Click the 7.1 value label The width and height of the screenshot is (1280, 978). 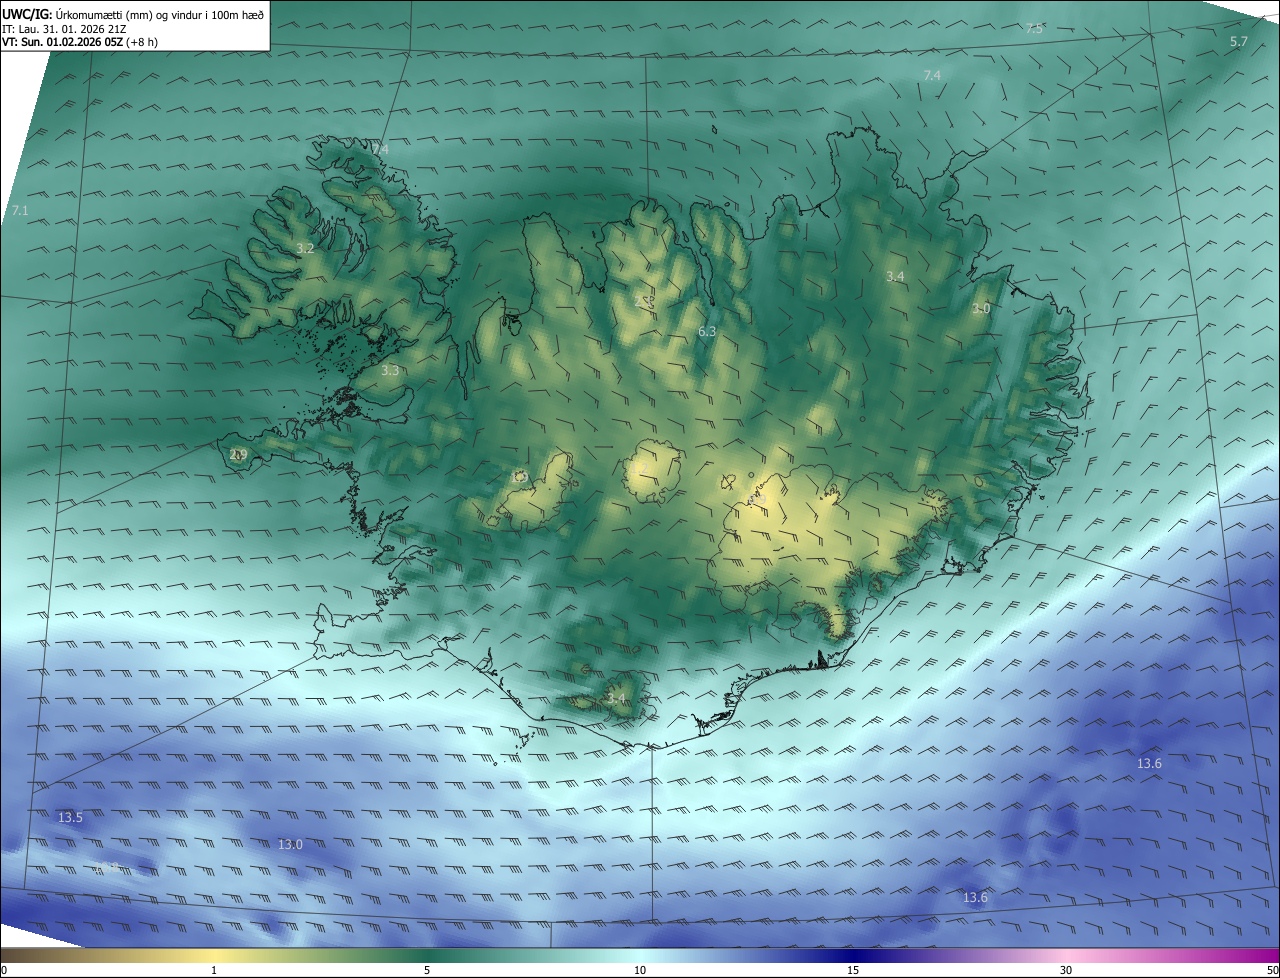click(20, 211)
